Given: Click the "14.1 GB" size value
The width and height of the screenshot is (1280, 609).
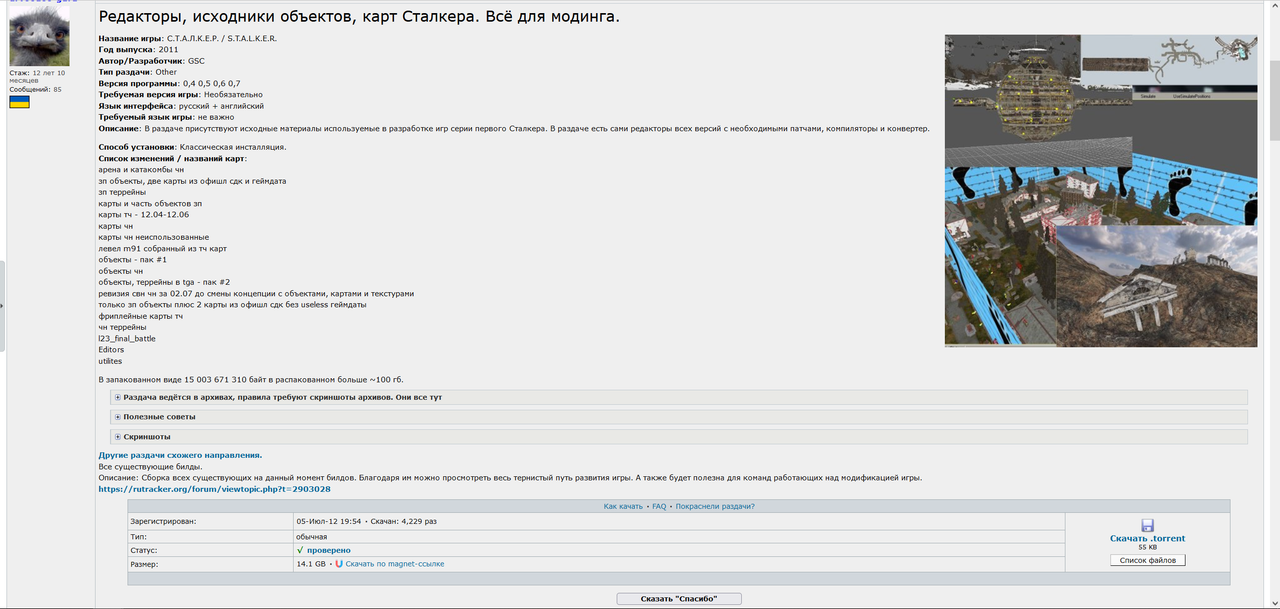Looking at the screenshot, I should pyautogui.click(x=311, y=564).
